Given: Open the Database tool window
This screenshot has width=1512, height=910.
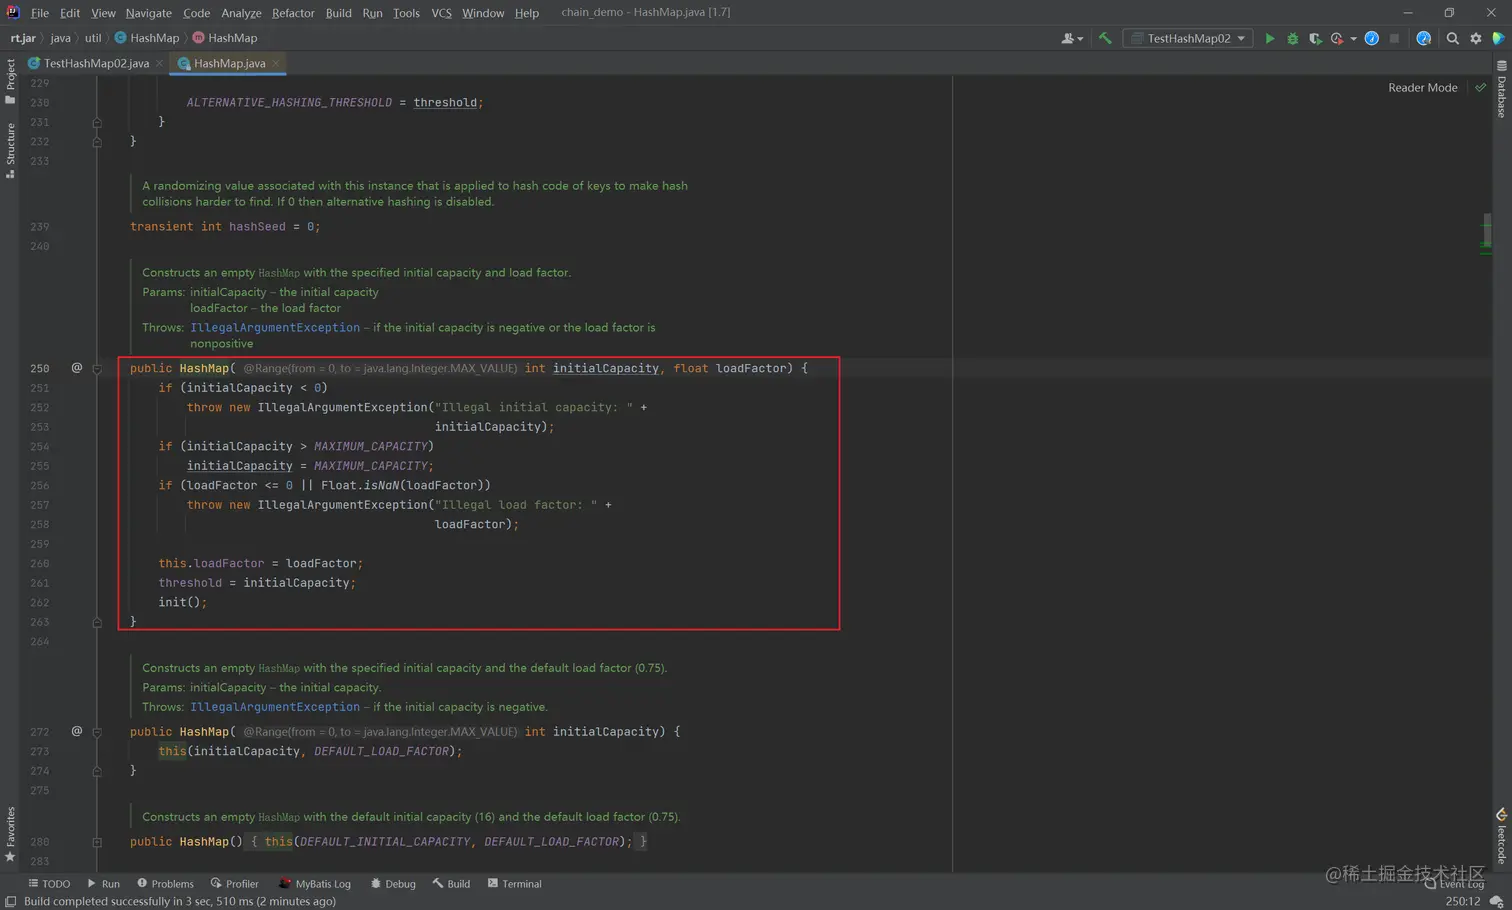Looking at the screenshot, I should click(1501, 90).
